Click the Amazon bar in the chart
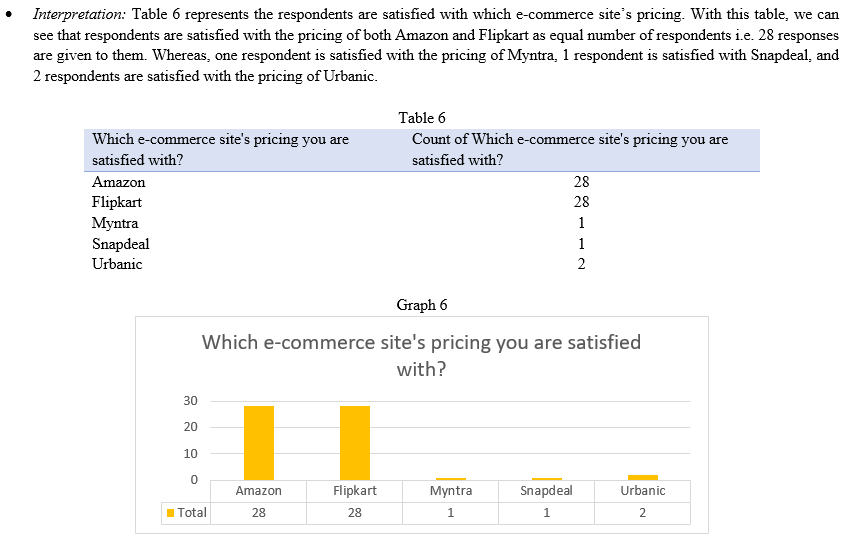The height and width of the screenshot is (542, 860). (259, 443)
